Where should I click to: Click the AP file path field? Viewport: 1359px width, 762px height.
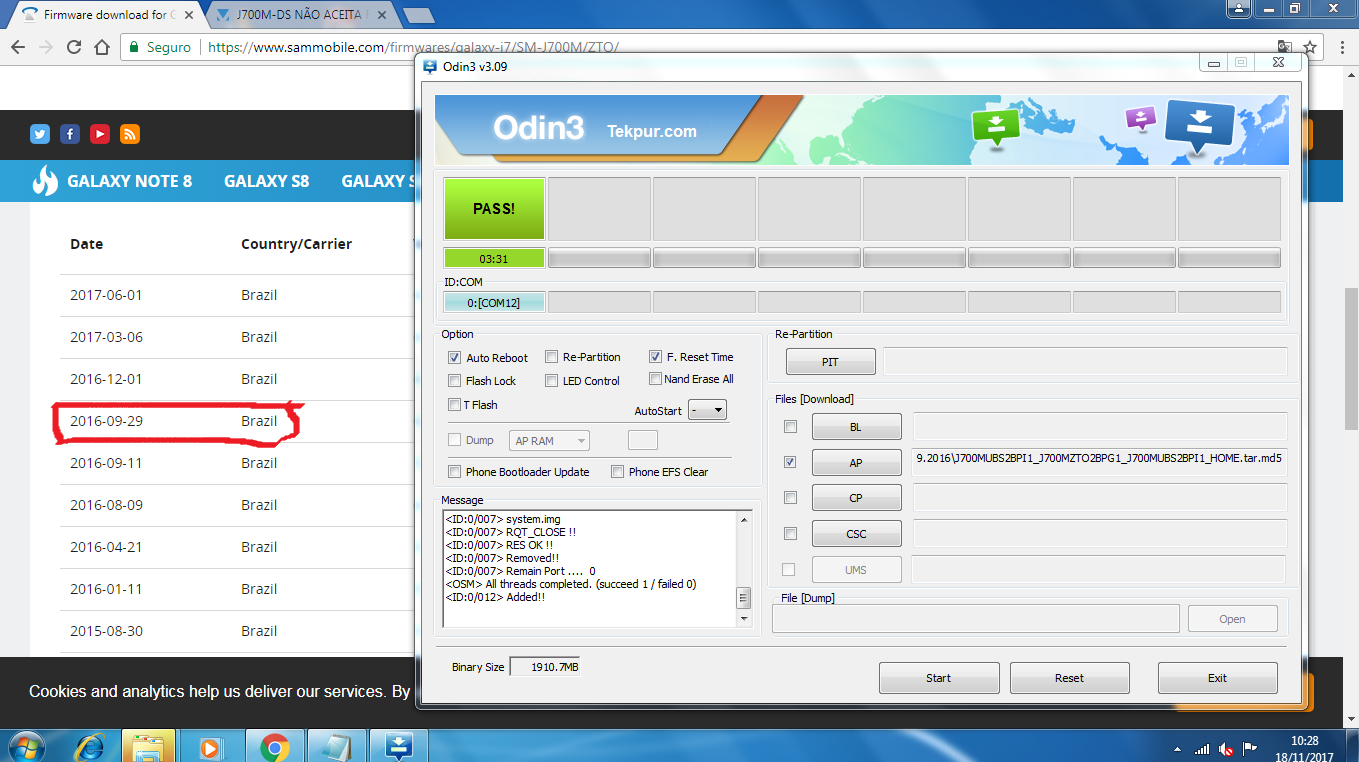1100,462
